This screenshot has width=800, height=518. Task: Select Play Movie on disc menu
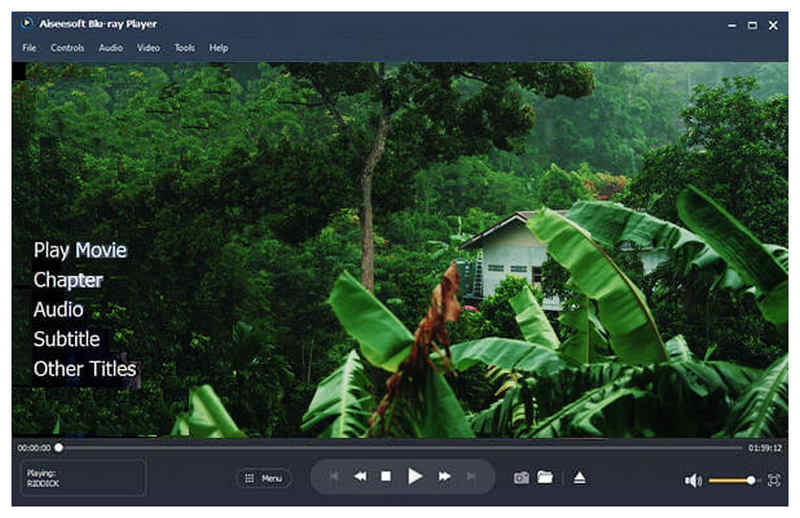[x=80, y=250]
